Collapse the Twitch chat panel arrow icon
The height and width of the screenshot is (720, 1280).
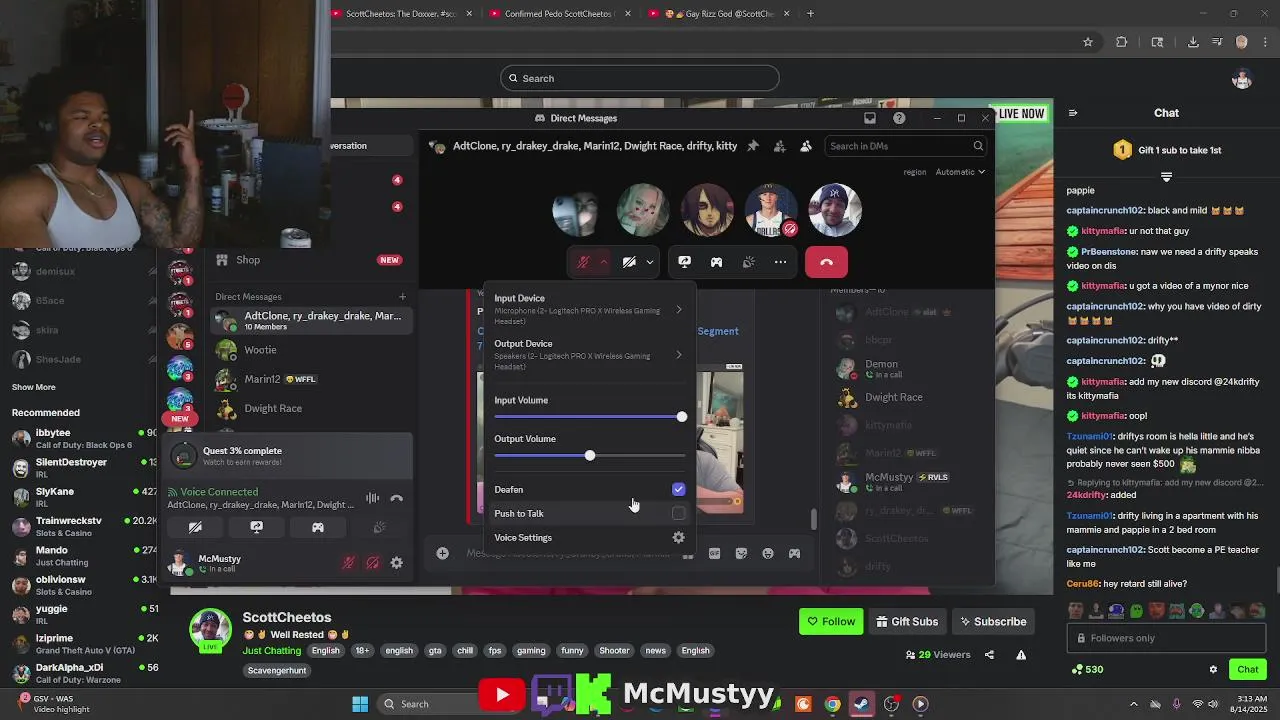pyautogui.click(x=1073, y=113)
